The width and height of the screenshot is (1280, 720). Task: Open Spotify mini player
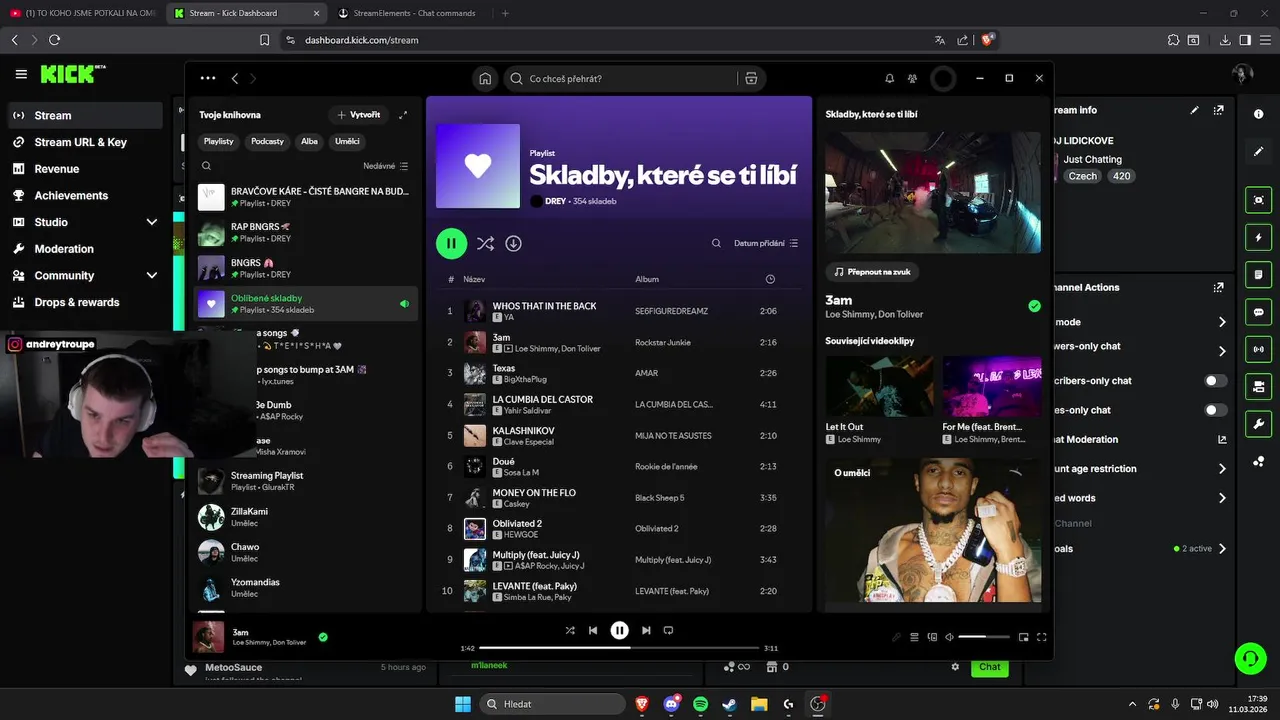click(x=1023, y=637)
